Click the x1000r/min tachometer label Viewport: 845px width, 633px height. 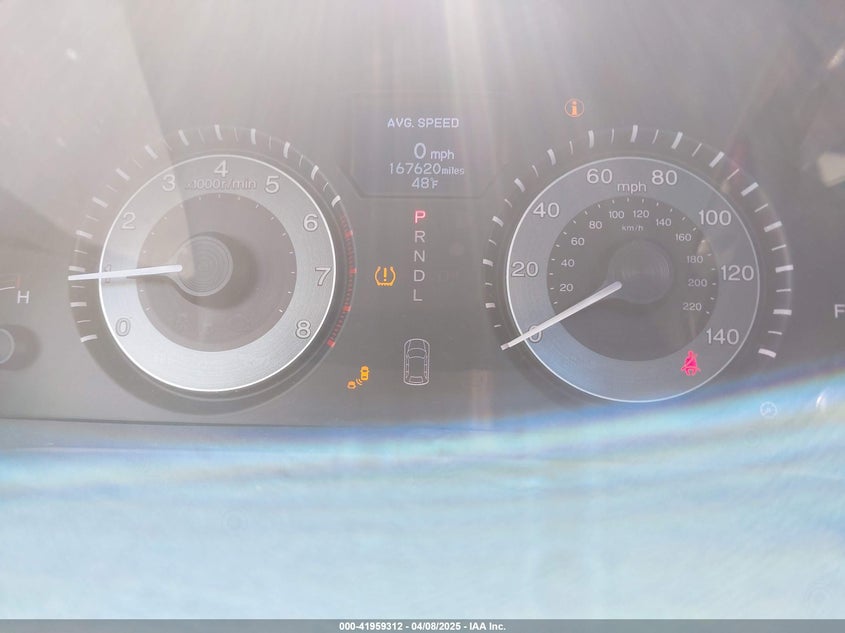[x=221, y=184]
